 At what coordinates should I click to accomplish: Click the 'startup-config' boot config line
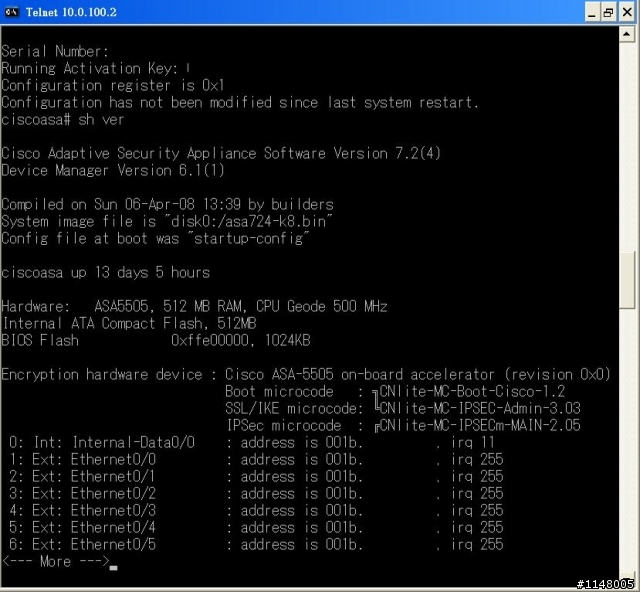(155, 238)
